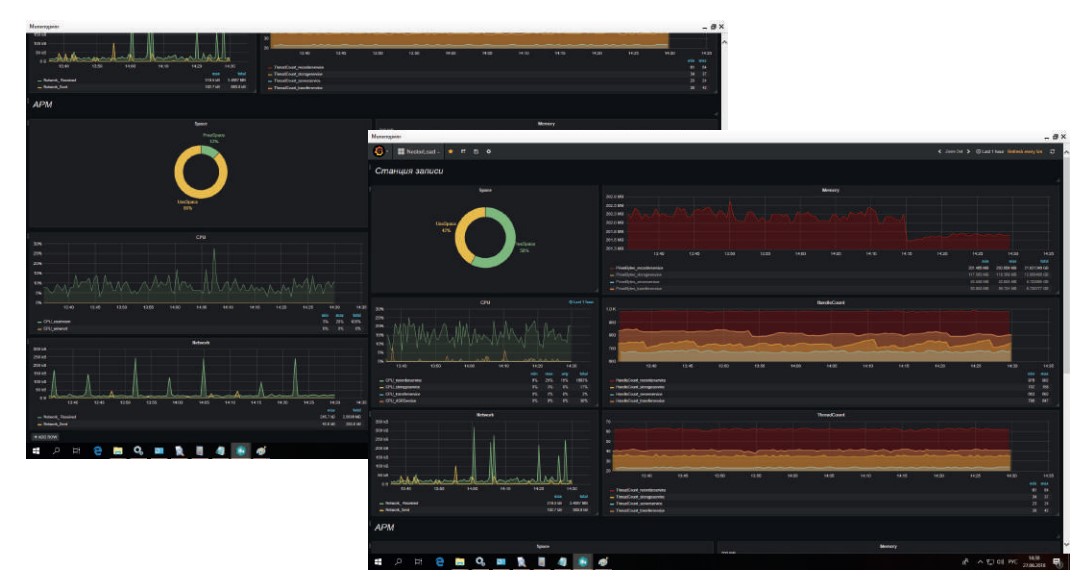Collapse the Станция записи row
The image size is (1085, 583).
coord(409,171)
